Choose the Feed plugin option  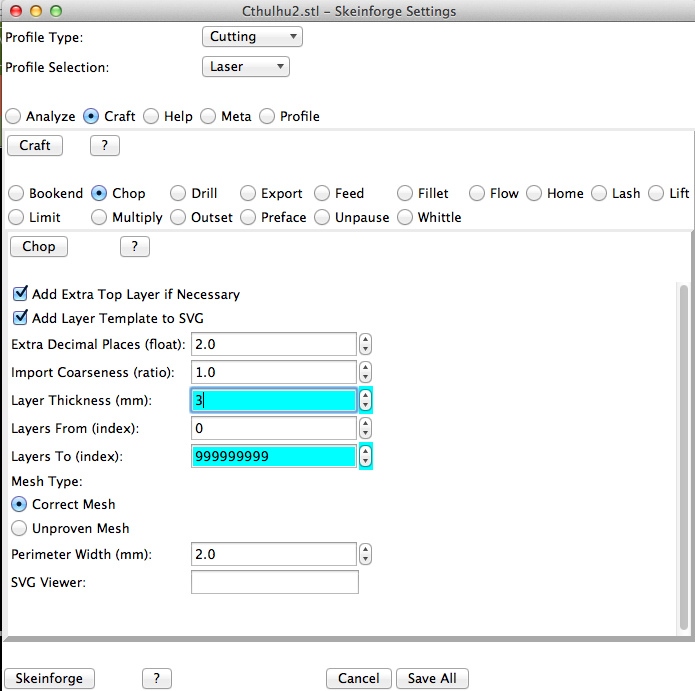coord(322,194)
